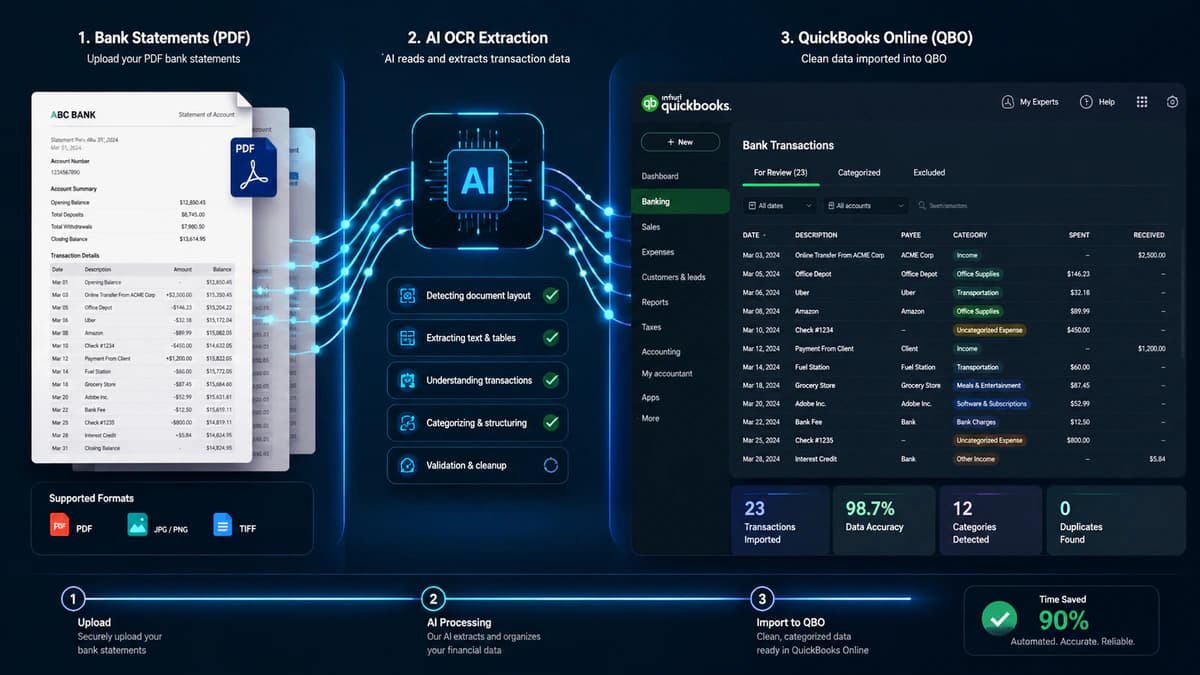The height and width of the screenshot is (675, 1200).
Task: Click the 98.7% Data Accuracy card
Action: point(884,520)
